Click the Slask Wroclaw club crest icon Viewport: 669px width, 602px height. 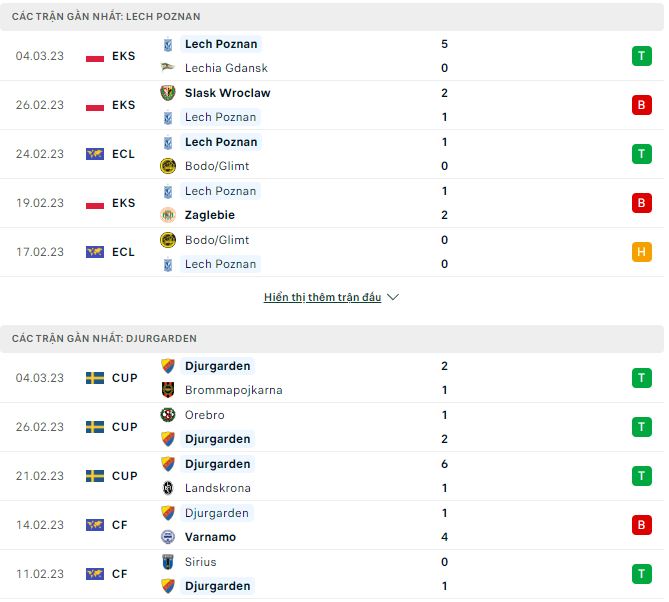[168, 93]
